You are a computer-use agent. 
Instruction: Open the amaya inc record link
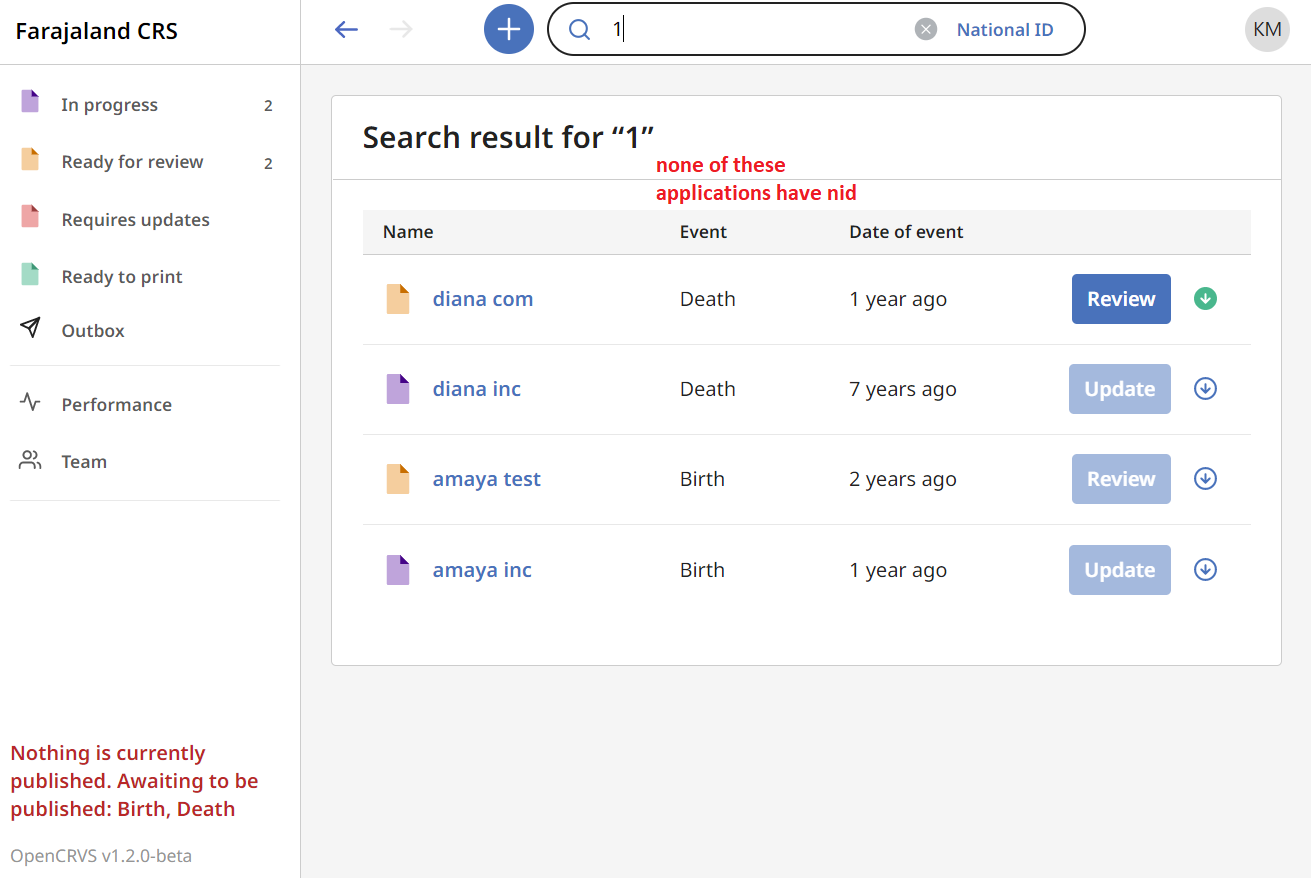click(x=482, y=569)
